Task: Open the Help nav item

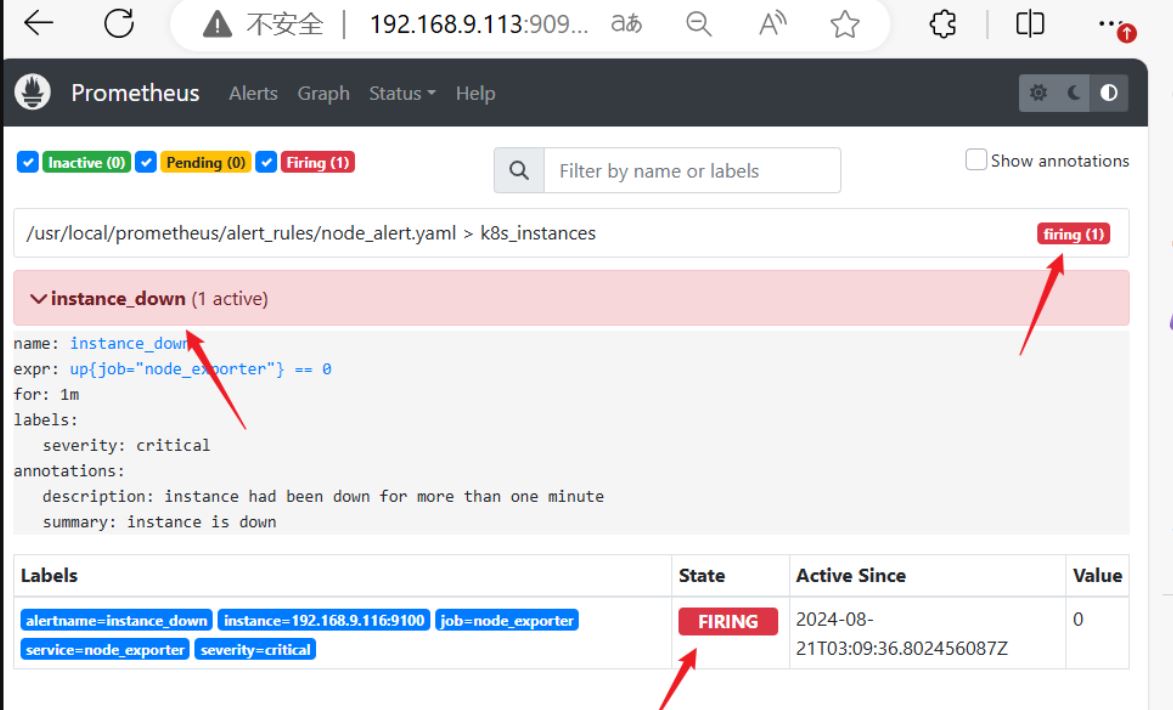Action: [475, 94]
